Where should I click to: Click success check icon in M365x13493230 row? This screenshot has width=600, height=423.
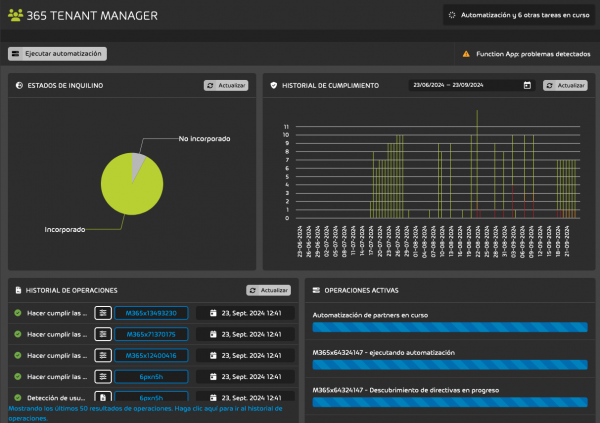point(18,313)
